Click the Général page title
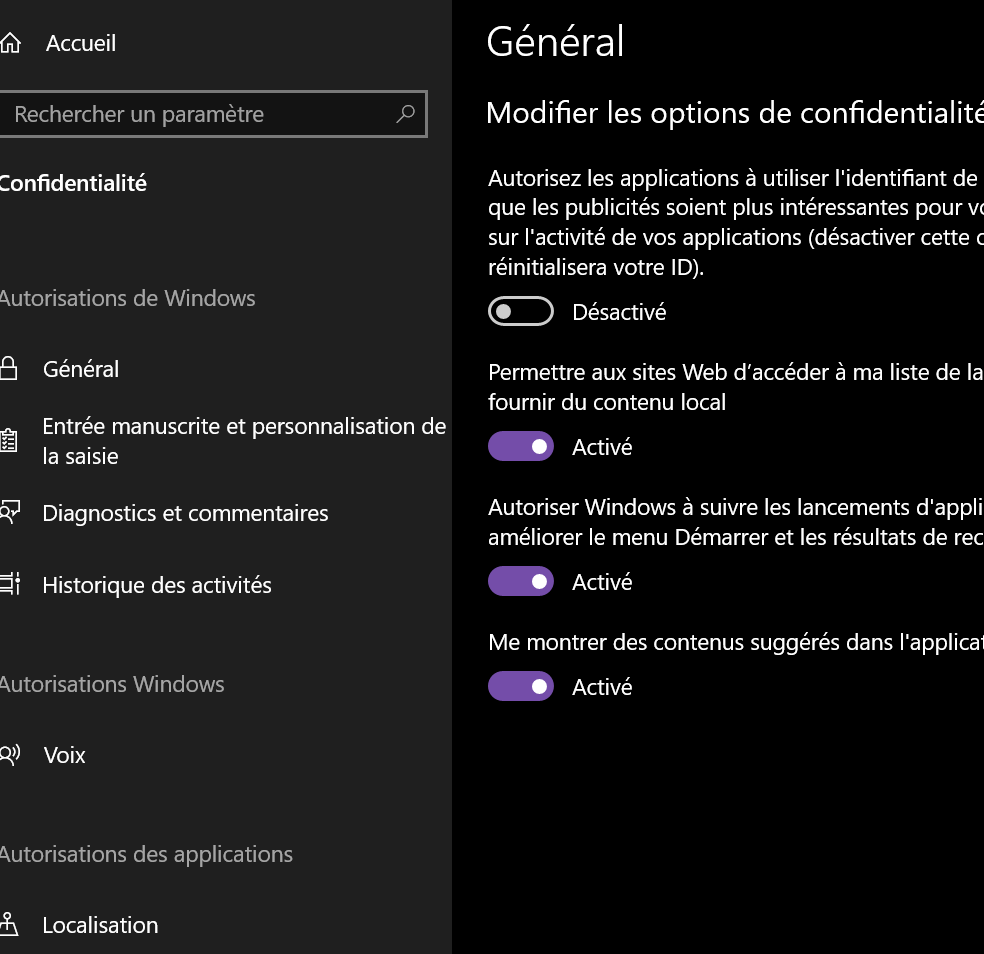 click(555, 42)
